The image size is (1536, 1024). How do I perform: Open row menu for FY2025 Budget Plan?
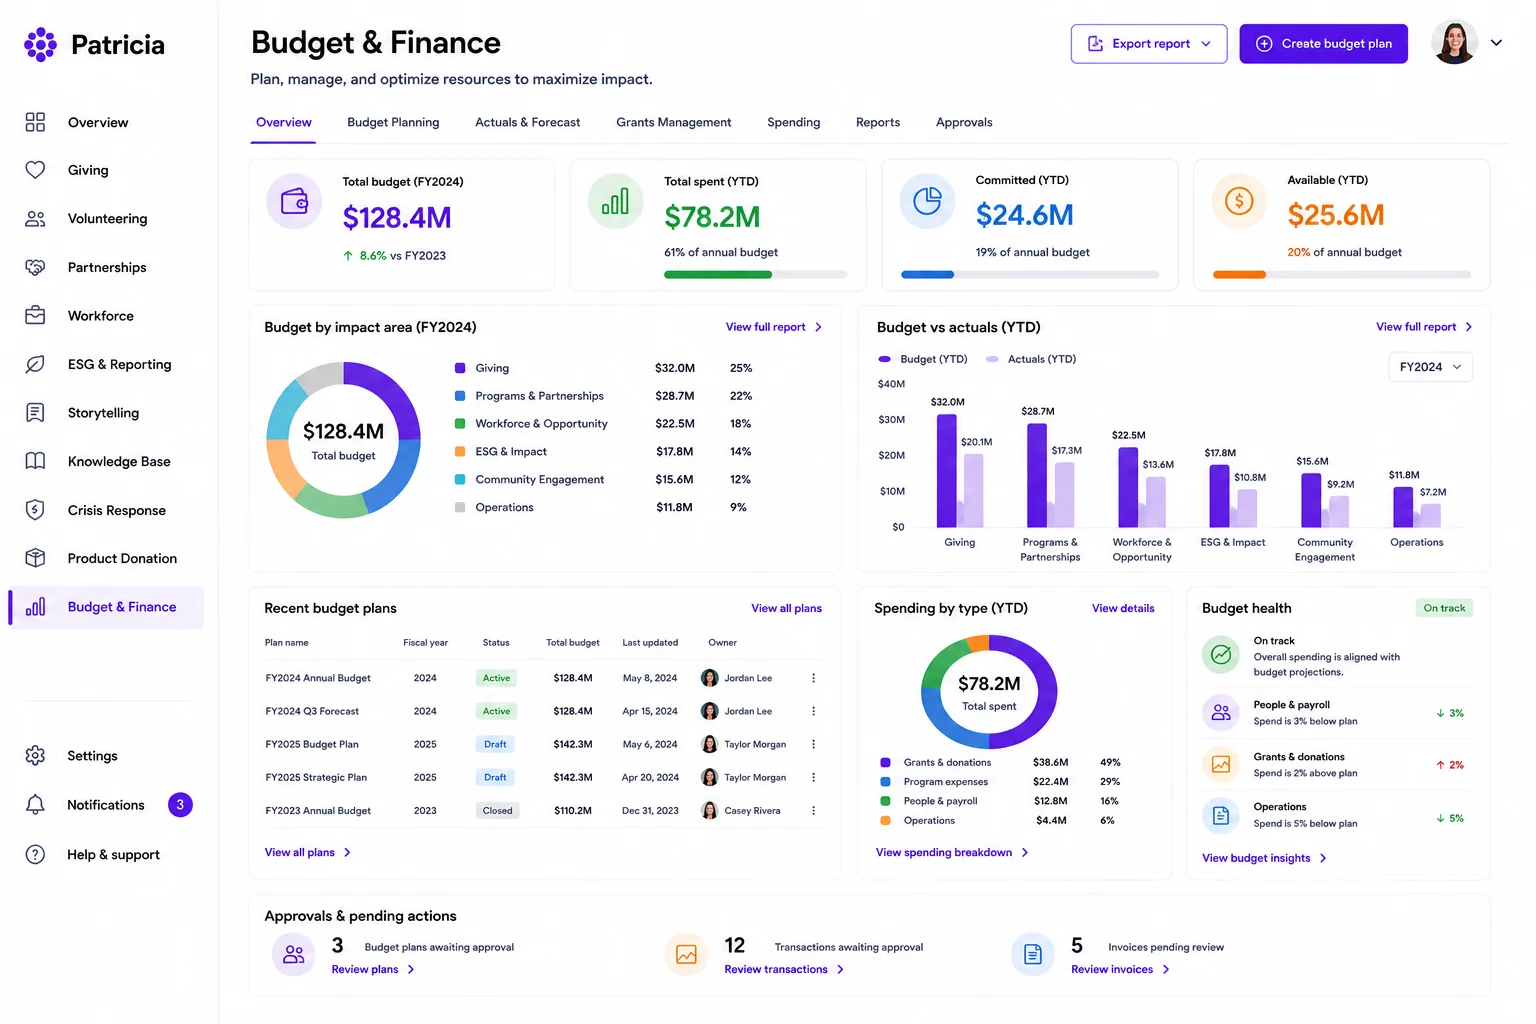[x=814, y=744]
